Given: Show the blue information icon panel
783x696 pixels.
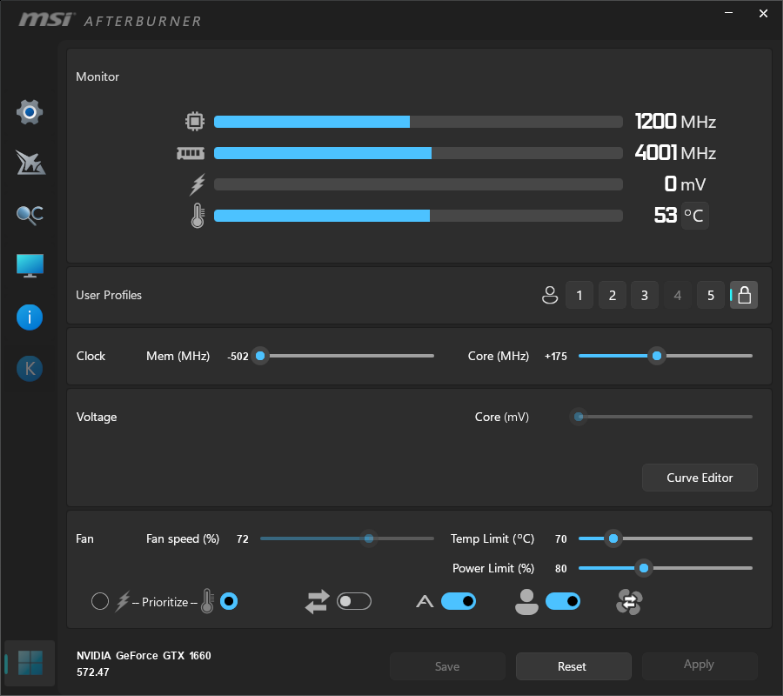Looking at the screenshot, I should (30, 317).
